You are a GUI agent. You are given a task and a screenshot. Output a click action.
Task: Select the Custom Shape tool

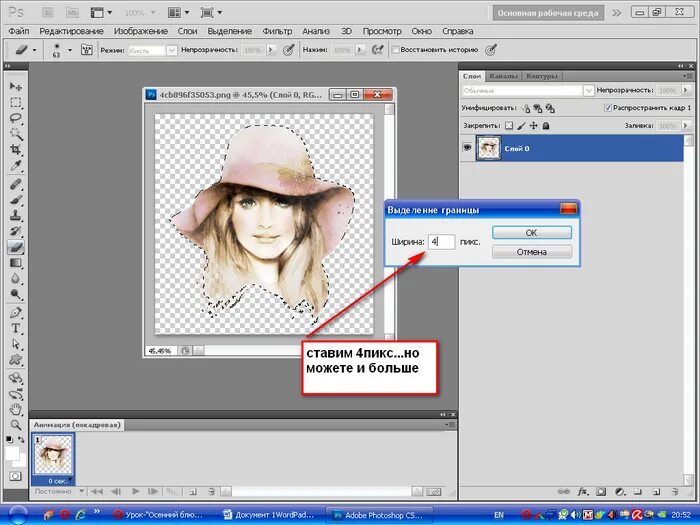(16, 360)
